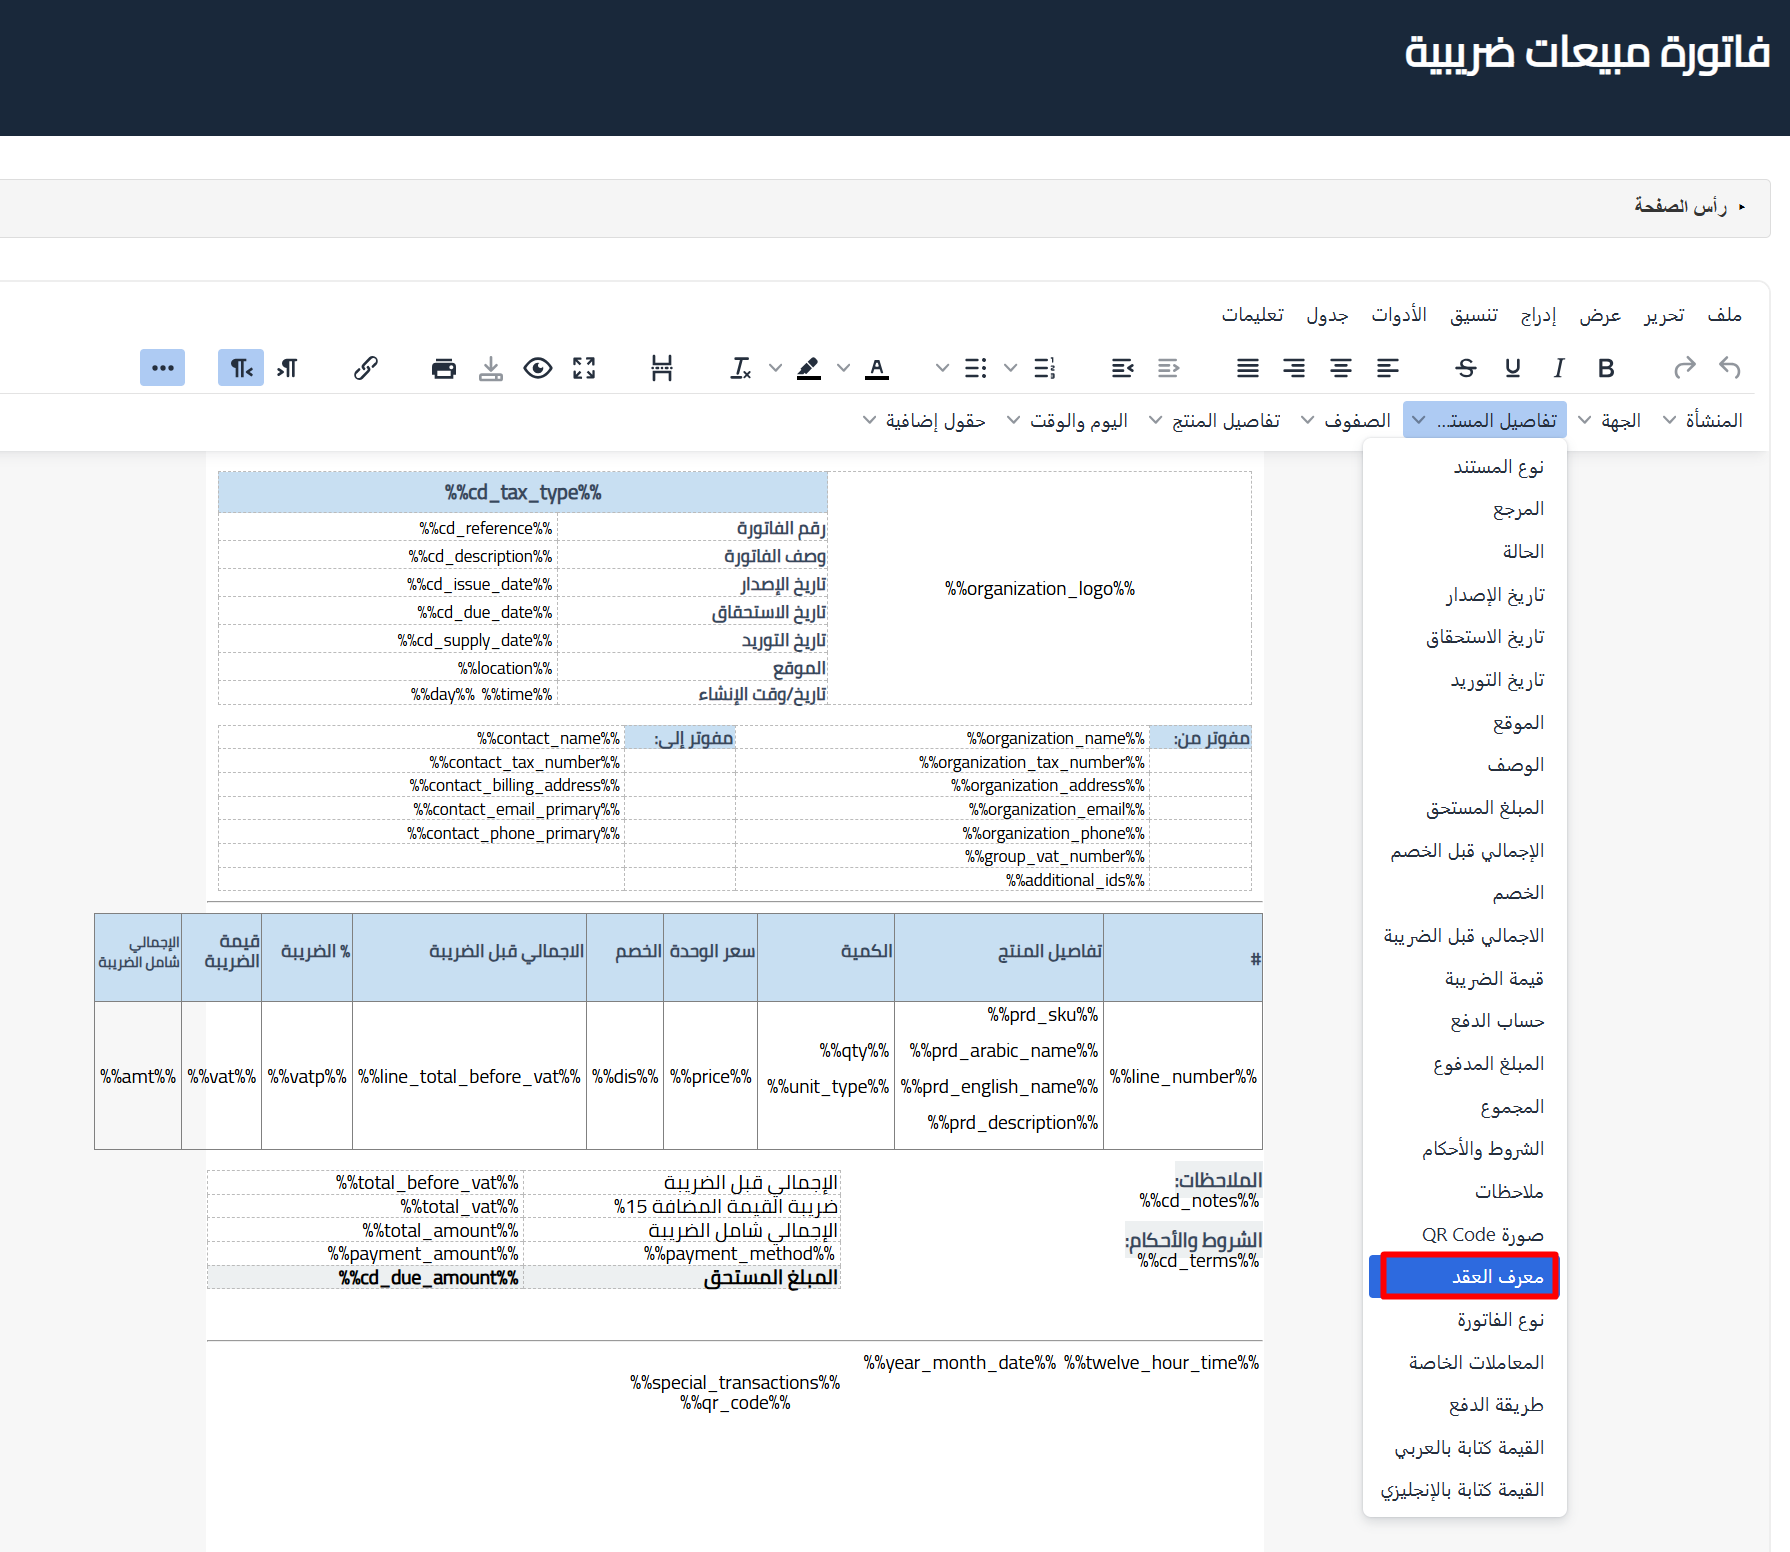The image size is (1790, 1552).
Task: Click the %%qr_code%% placeholder text
Action: tap(735, 1403)
